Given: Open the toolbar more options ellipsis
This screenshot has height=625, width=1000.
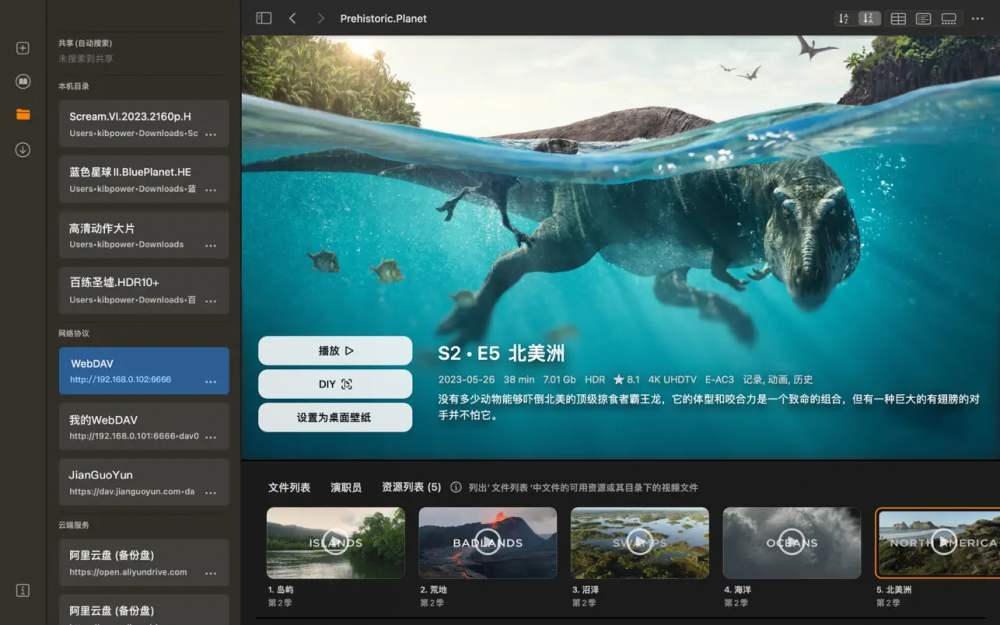Looking at the screenshot, I should tap(978, 18).
